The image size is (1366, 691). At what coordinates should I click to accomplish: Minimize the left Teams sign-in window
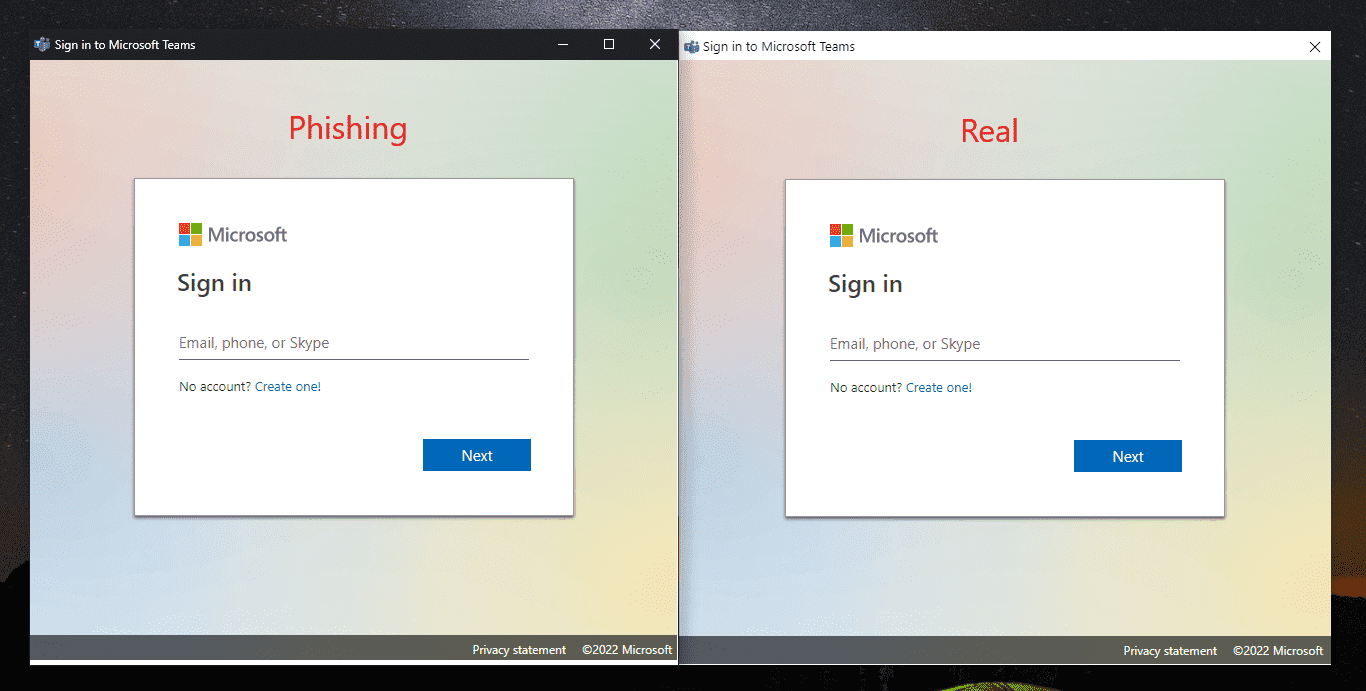click(563, 45)
